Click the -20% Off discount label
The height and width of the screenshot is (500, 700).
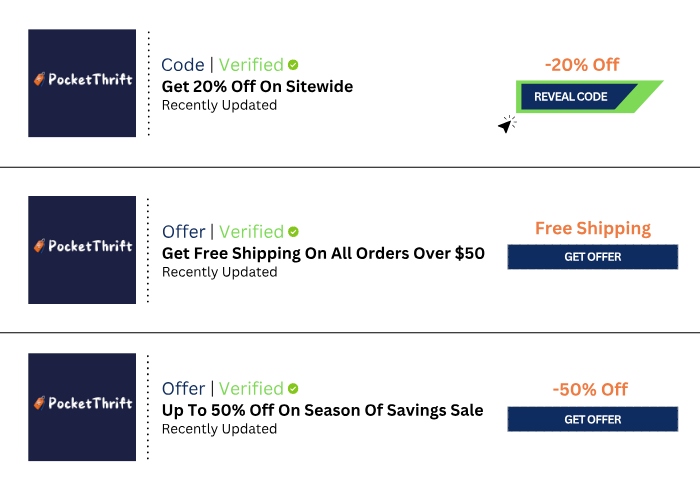pyautogui.click(x=582, y=65)
